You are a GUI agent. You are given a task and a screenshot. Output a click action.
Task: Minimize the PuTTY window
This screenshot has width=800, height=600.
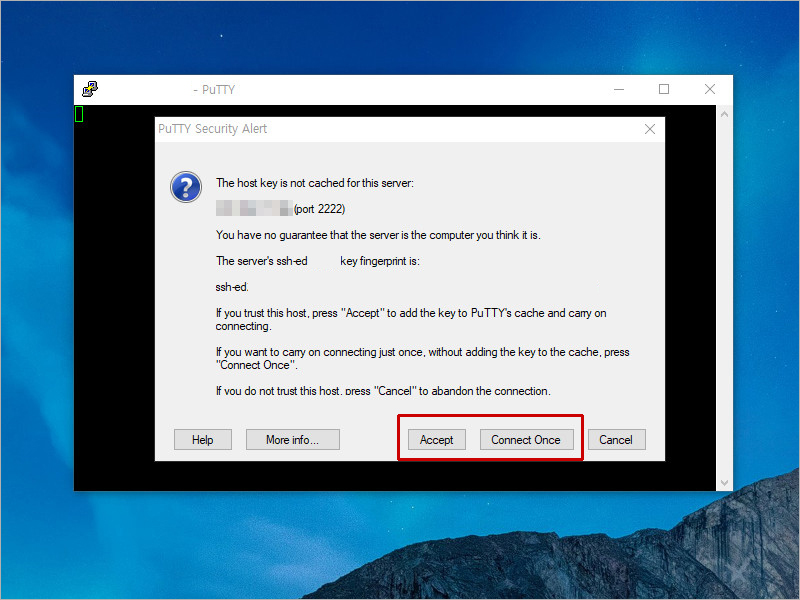[619, 89]
